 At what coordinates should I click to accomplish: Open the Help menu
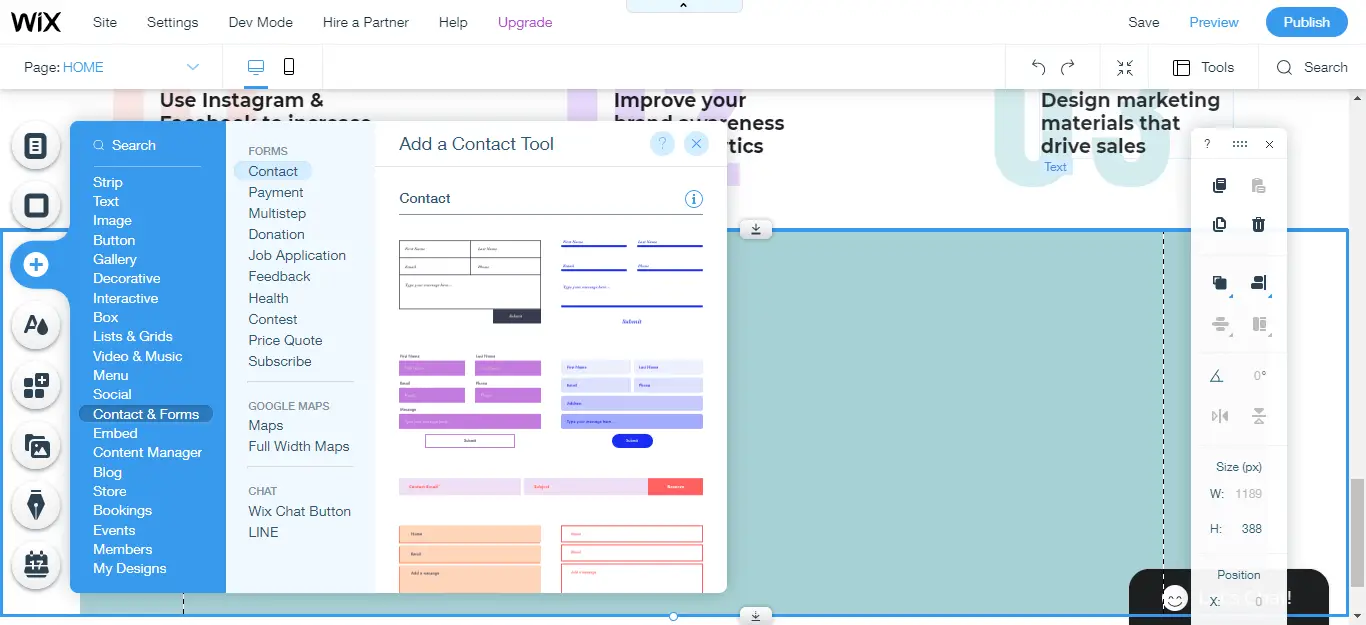tap(453, 22)
